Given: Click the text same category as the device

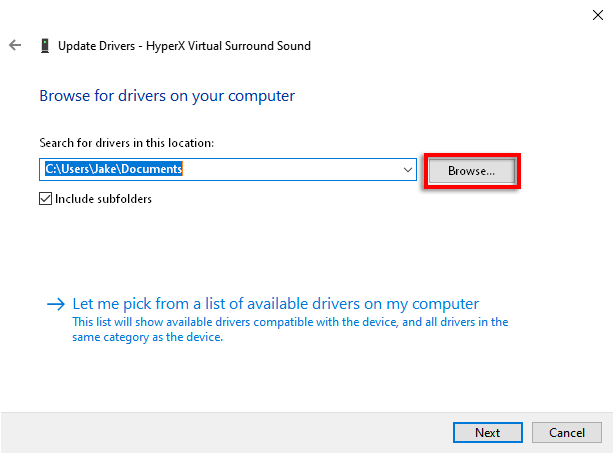Looking at the screenshot, I should click(147, 337).
